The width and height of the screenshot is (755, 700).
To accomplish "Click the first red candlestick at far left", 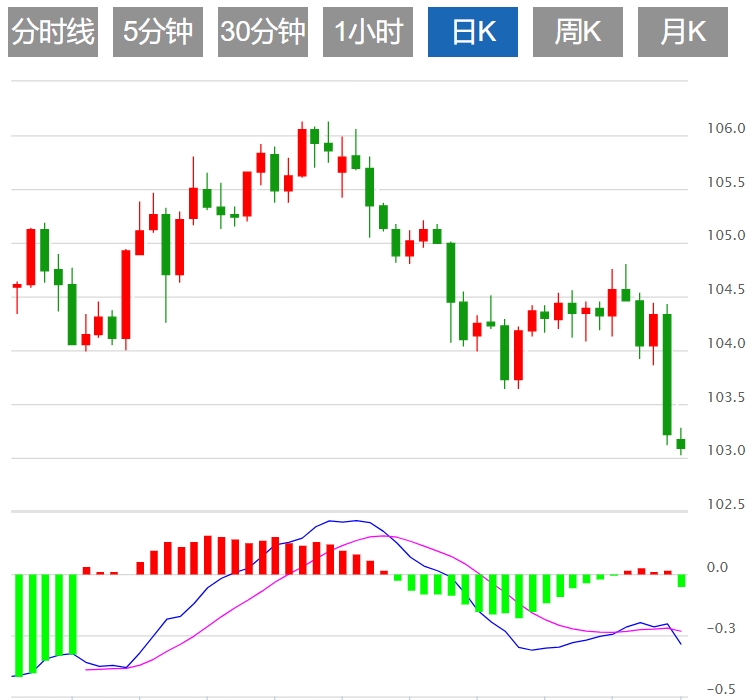I will point(17,286).
